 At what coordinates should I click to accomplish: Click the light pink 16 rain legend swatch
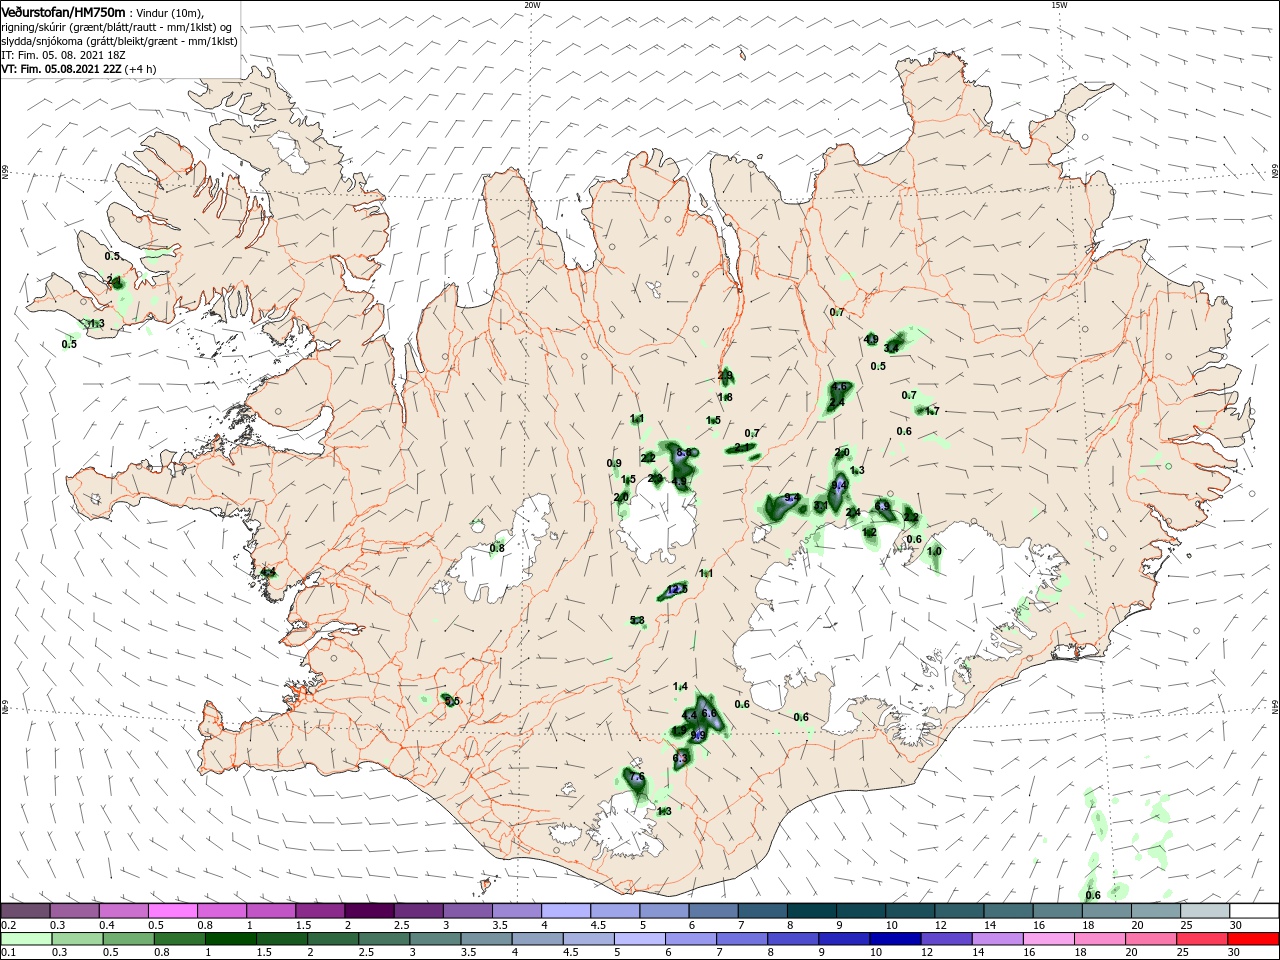tap(1049, 939)
